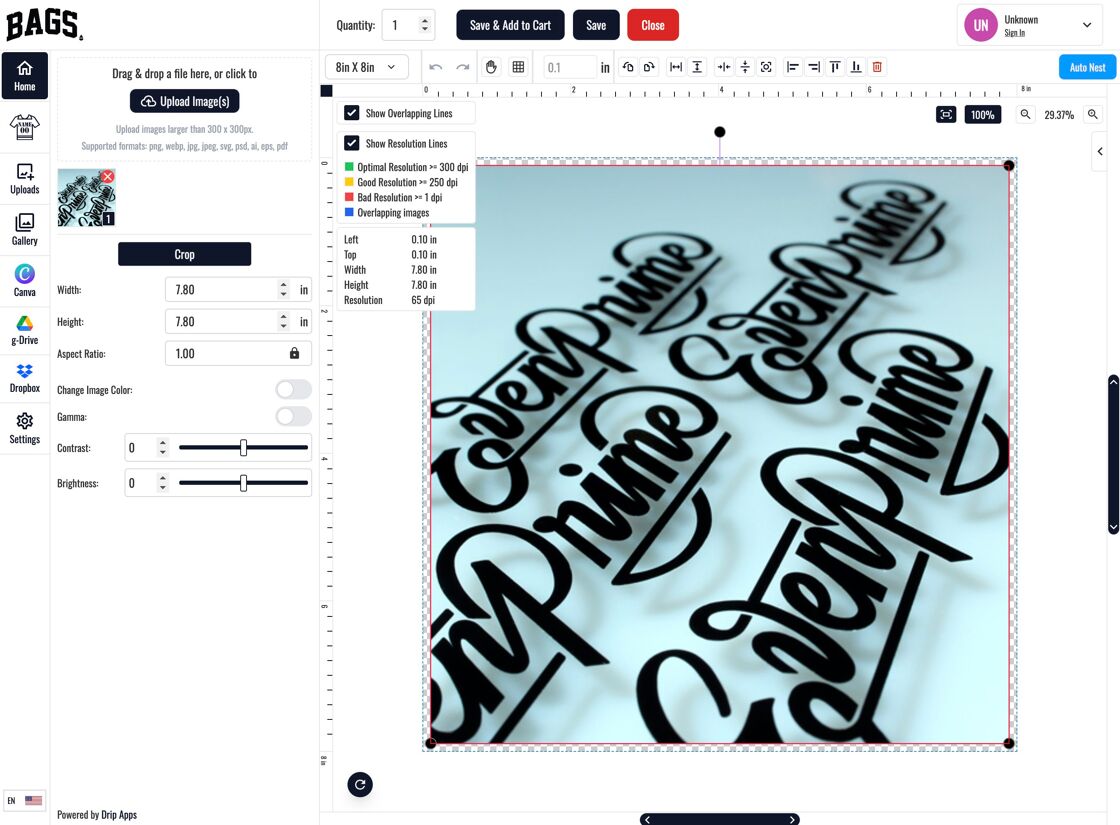The width and height of the screenshot is (1120, 825).
Task: Click the rotation handle above the image
Action: click(720, 132)
